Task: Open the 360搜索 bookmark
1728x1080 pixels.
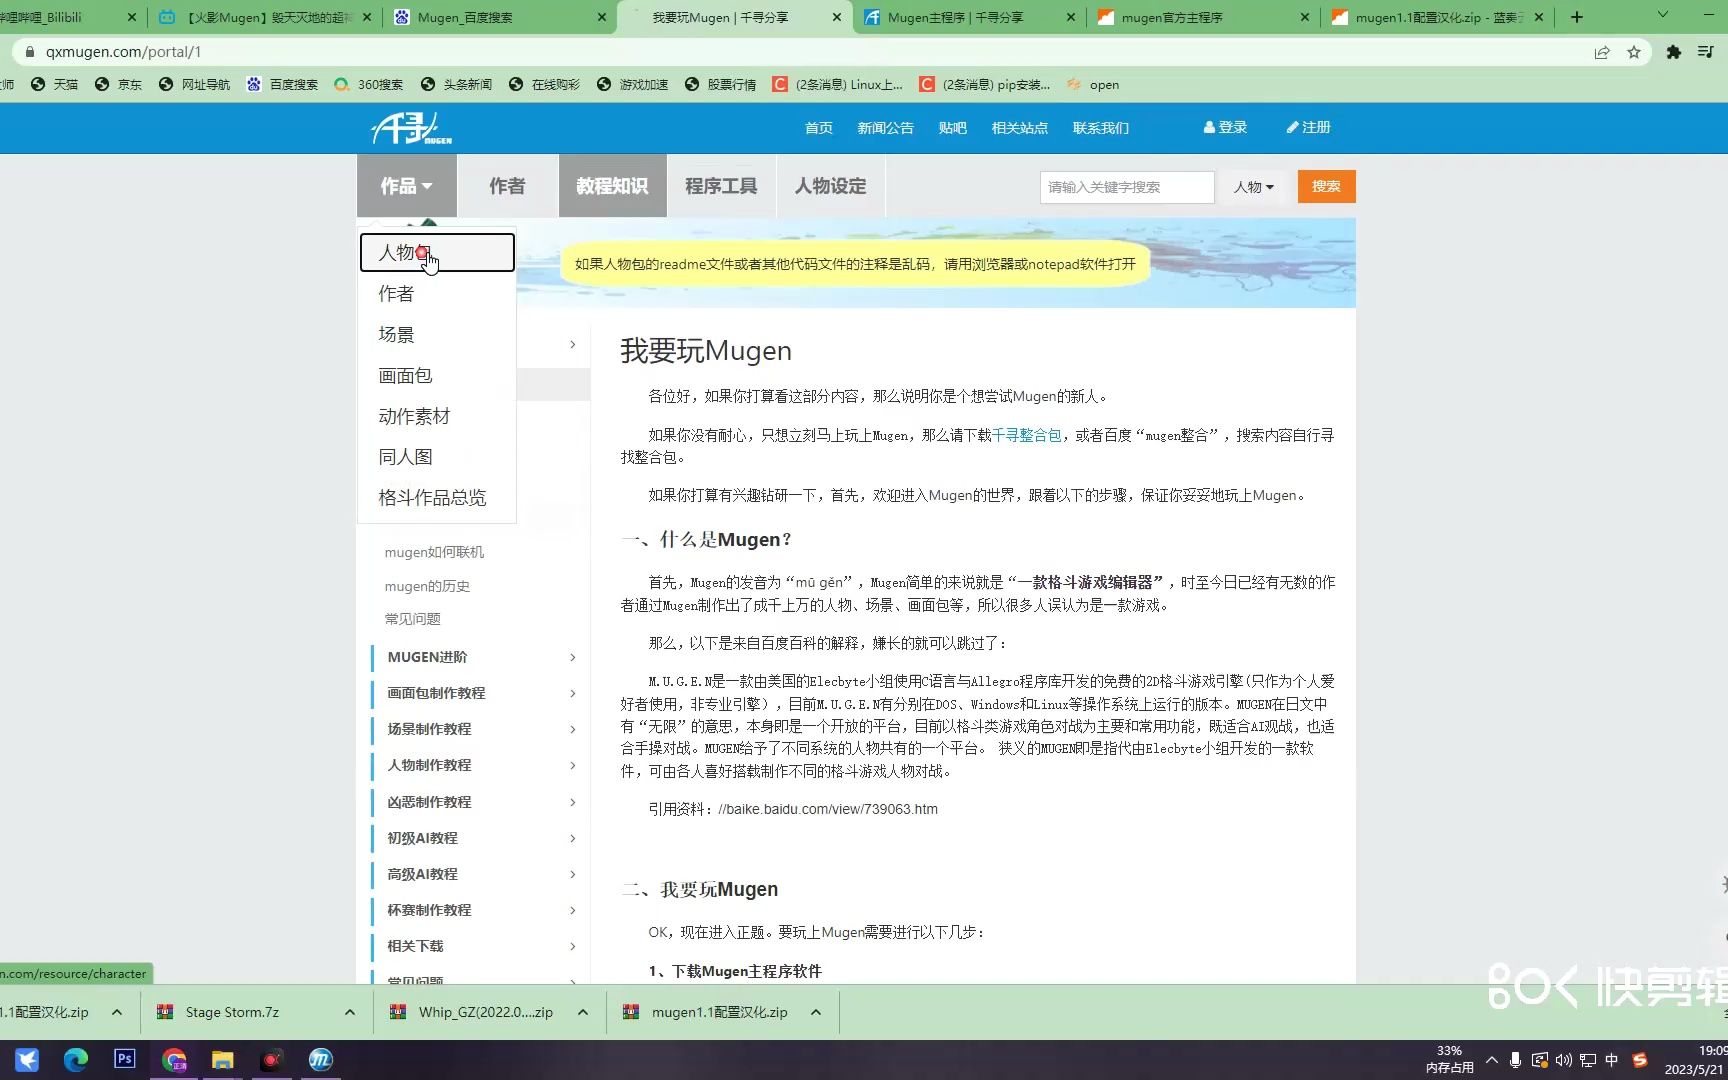Action: pos(368,84)
